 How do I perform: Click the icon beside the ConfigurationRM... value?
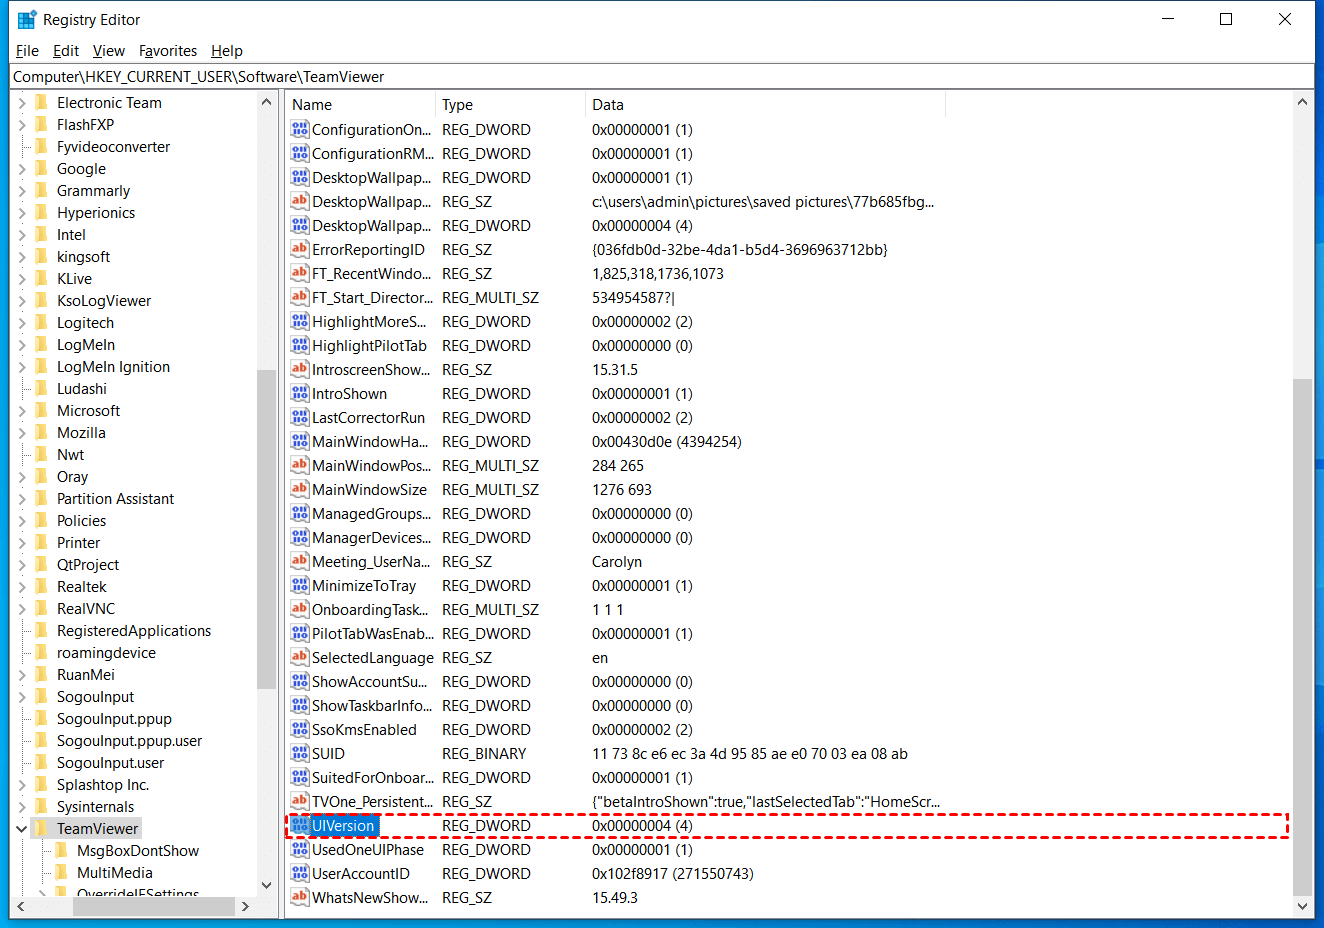coord(299,153)
